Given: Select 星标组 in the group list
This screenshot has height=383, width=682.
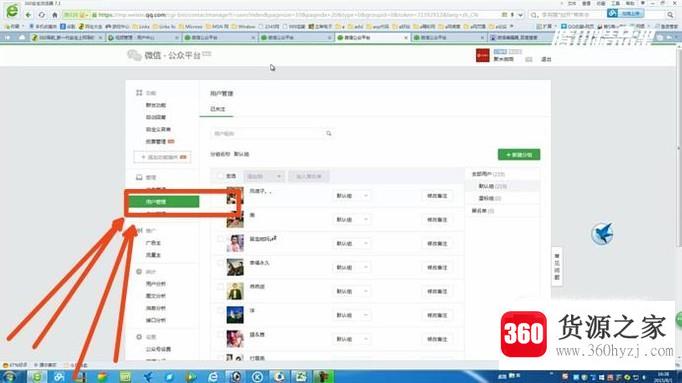Looking at the screenshot, I should coord(490,198).
